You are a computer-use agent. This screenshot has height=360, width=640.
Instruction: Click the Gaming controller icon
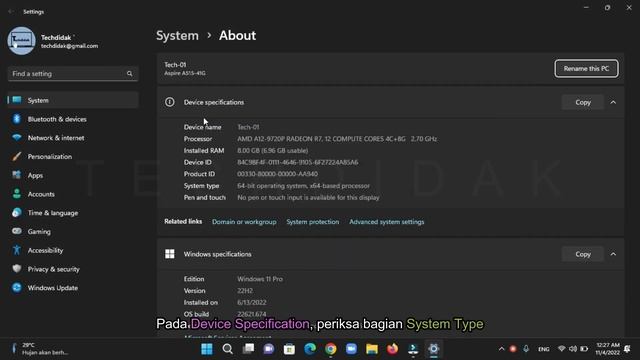pyautogui.click(x=17, y=231)
